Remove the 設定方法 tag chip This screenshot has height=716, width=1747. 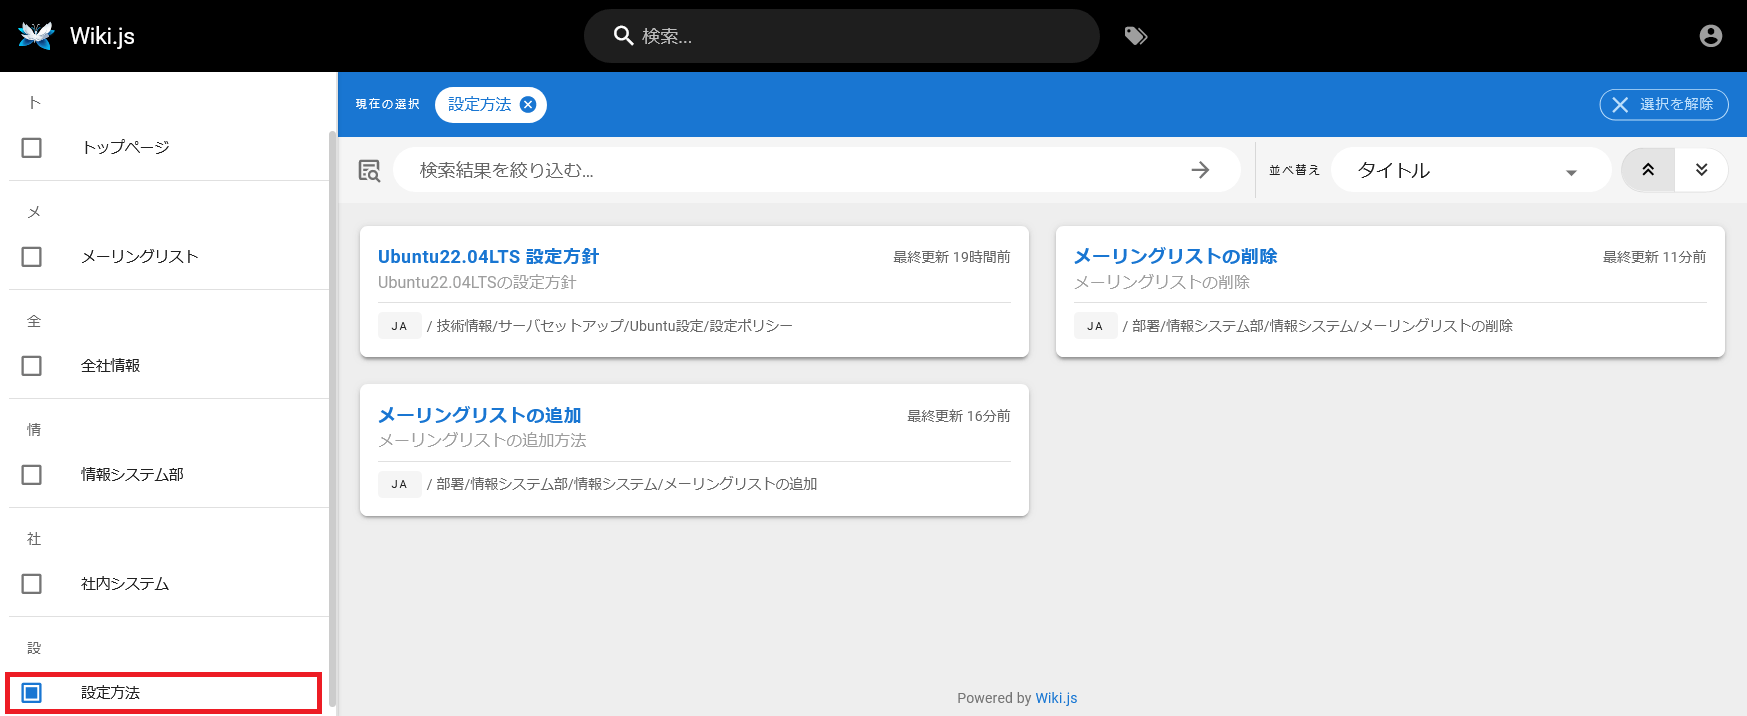coord(528,104)
